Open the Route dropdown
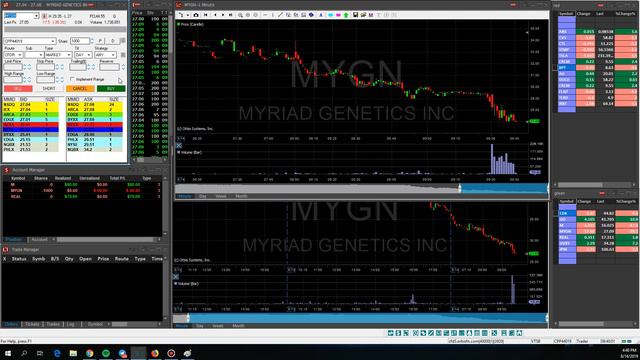 coord(20,55)
